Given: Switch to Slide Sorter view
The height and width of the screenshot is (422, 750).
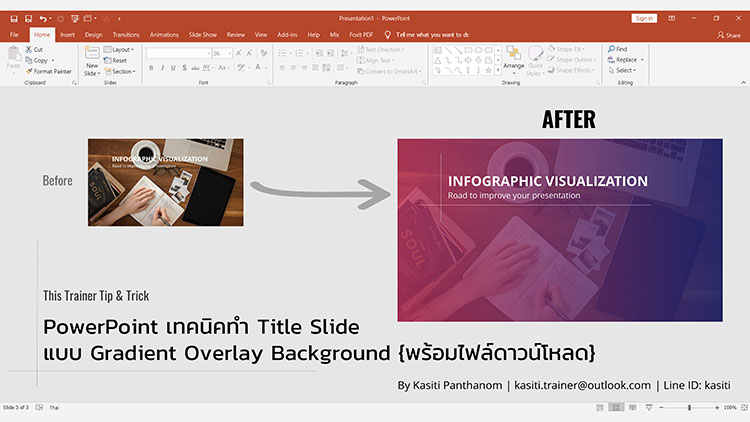Looking at the screenshot, I should [616, 407].
